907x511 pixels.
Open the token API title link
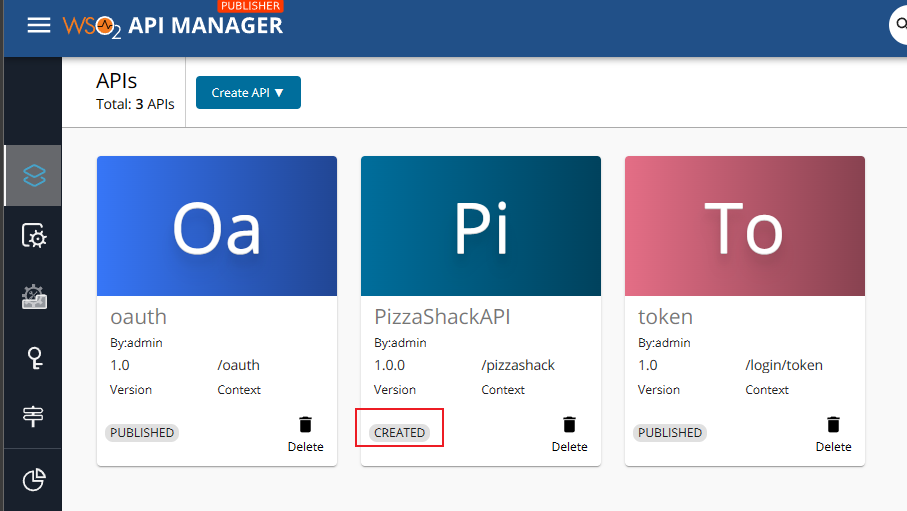[665, 317]
